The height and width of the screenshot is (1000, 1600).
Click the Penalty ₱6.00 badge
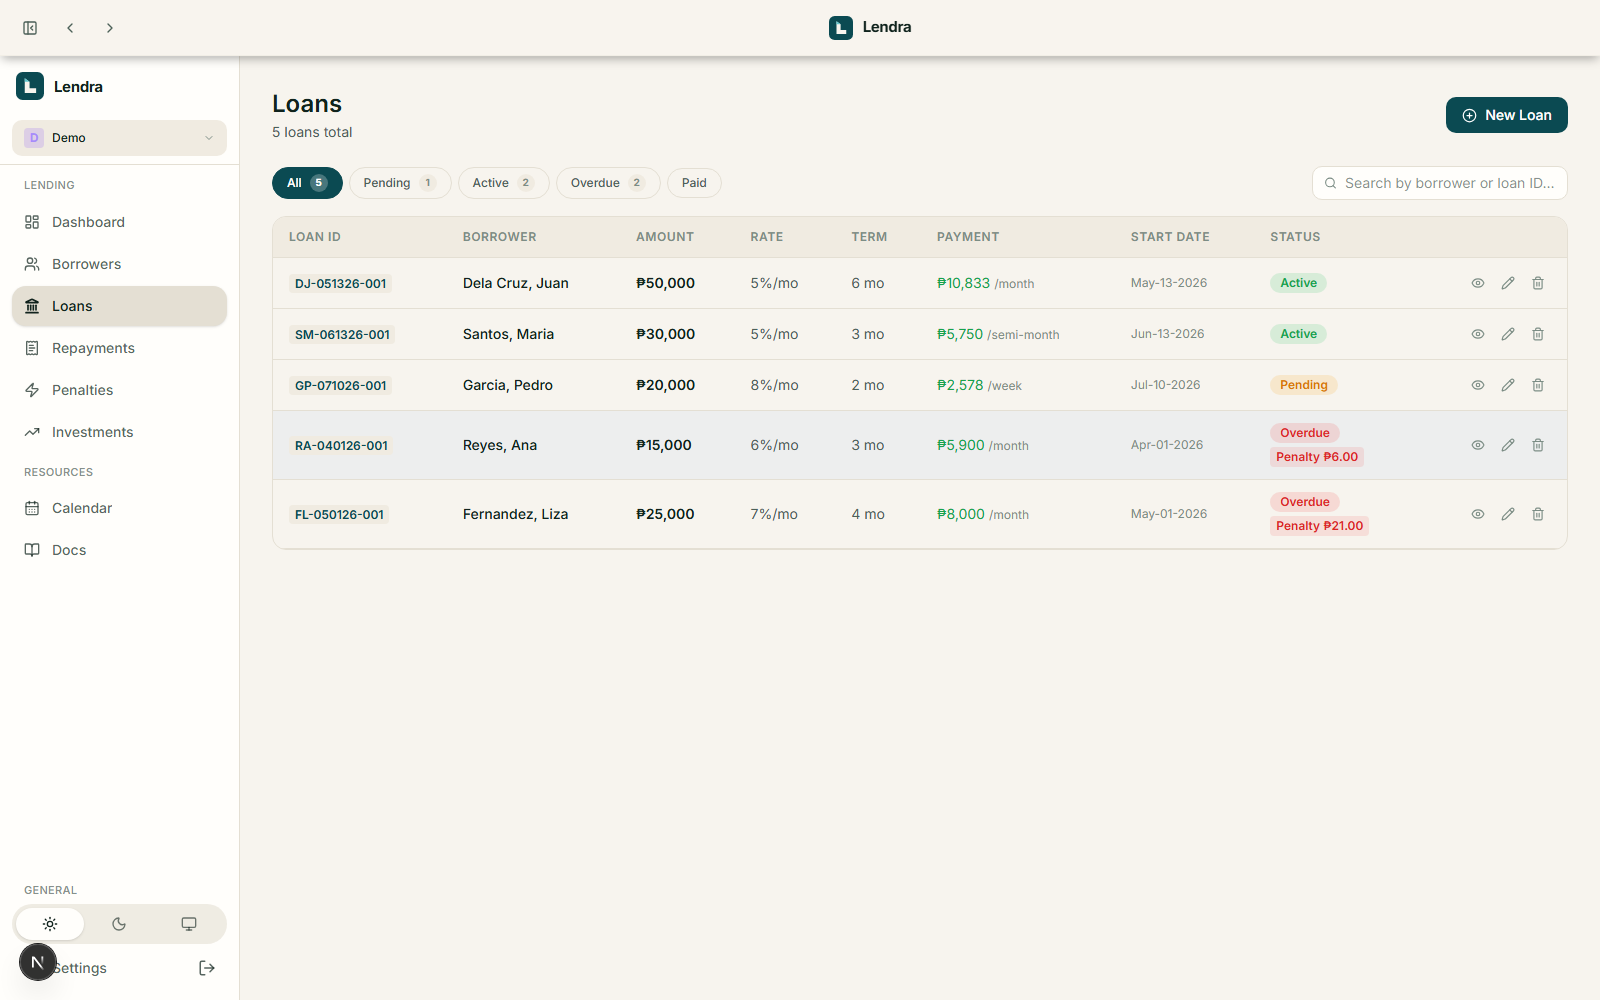[x=1317, y=457]
